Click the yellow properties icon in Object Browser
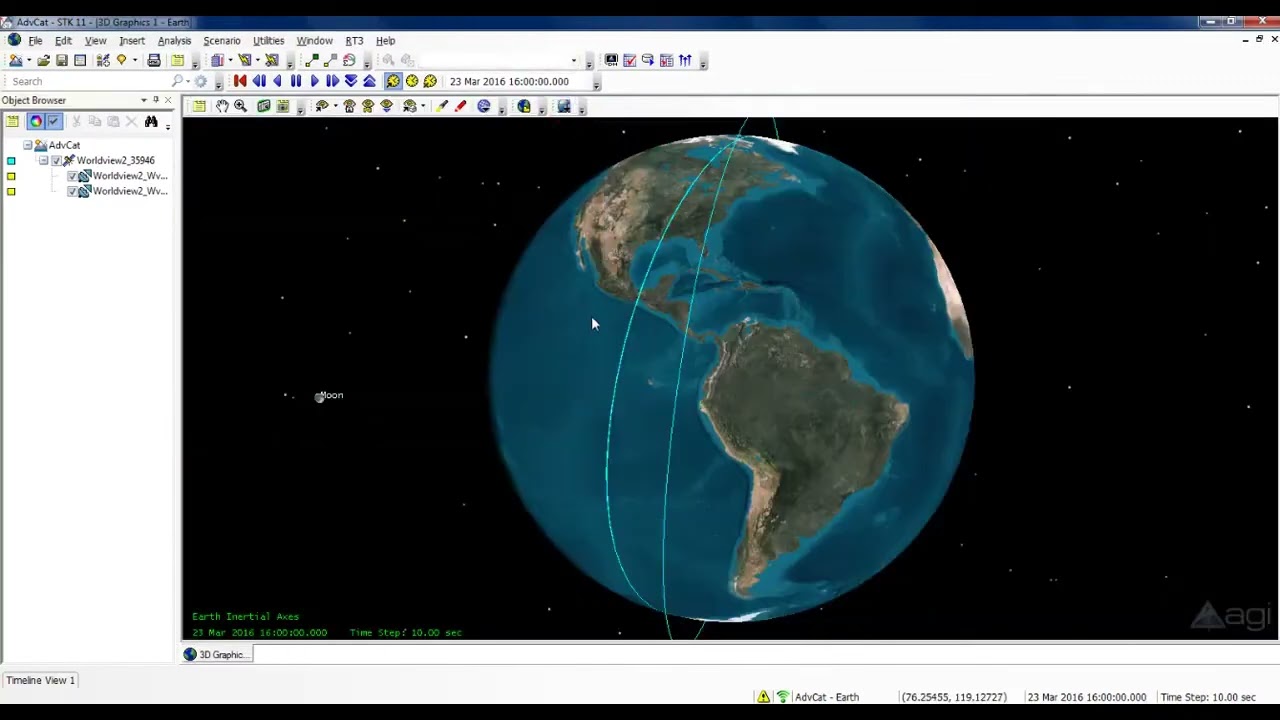Viewport: 1280px width, 720px height. pyautogui.click(x=13, y=122)
